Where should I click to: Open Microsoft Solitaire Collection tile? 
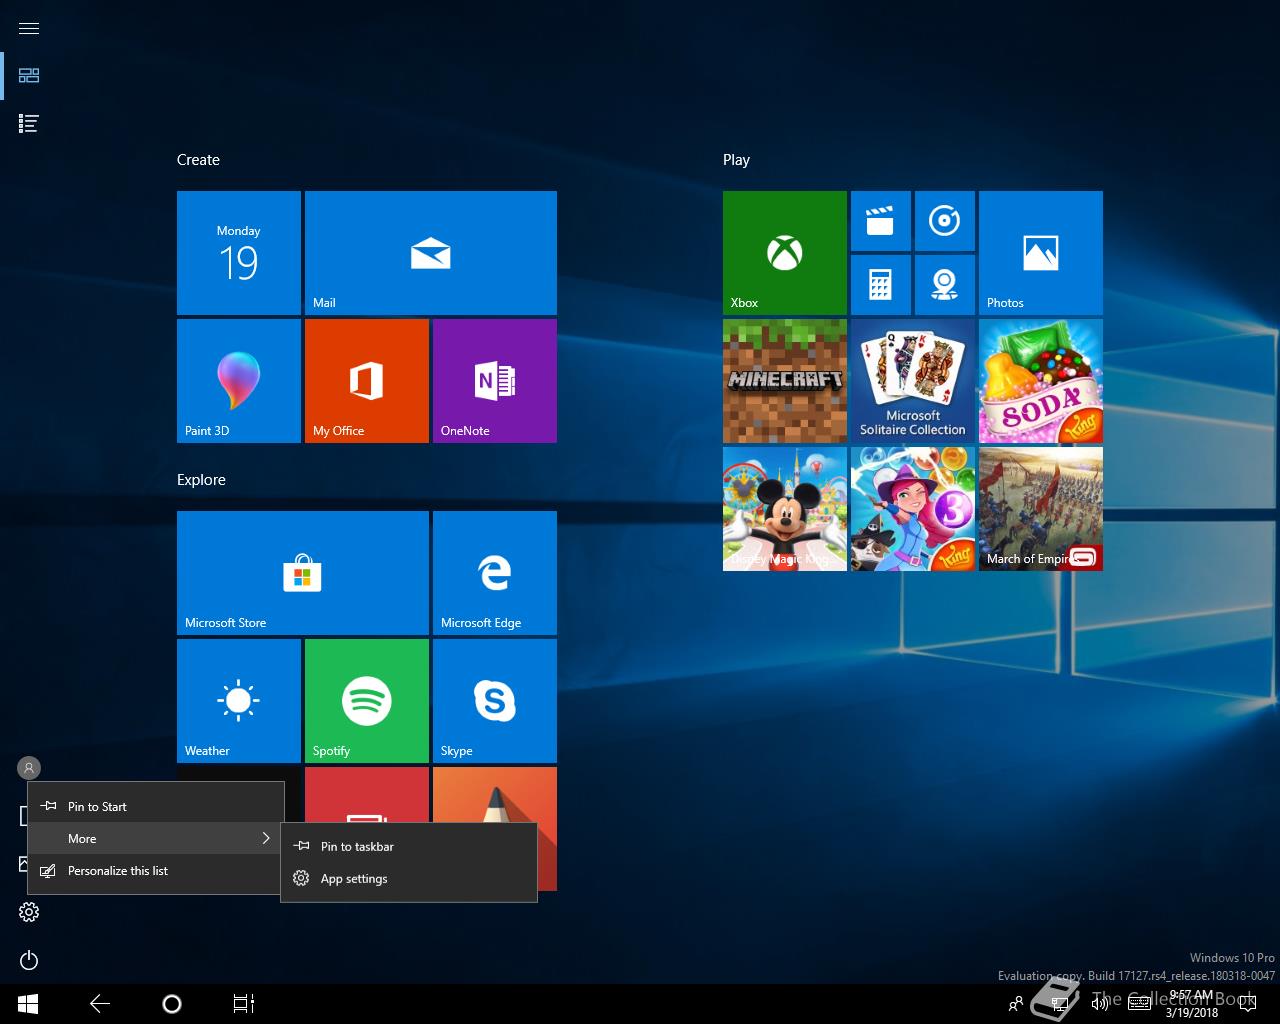(x=913, y=381)
